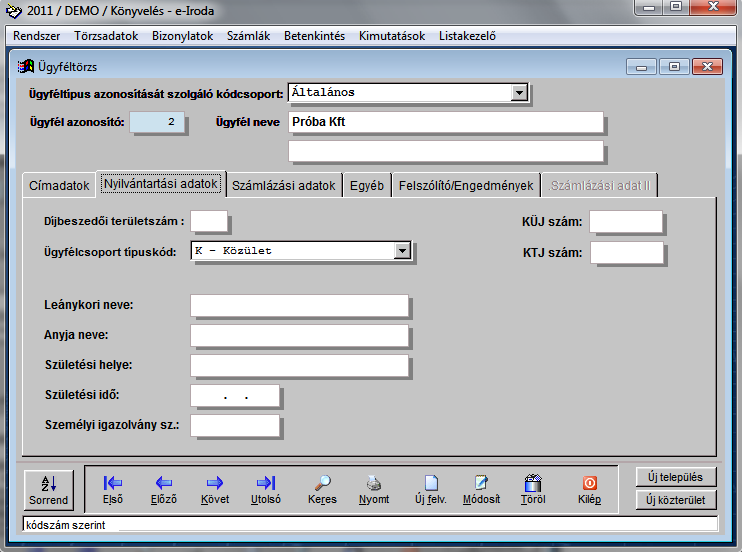
Task: Switch to the Címadatok tab
Action: click(59, 186)
